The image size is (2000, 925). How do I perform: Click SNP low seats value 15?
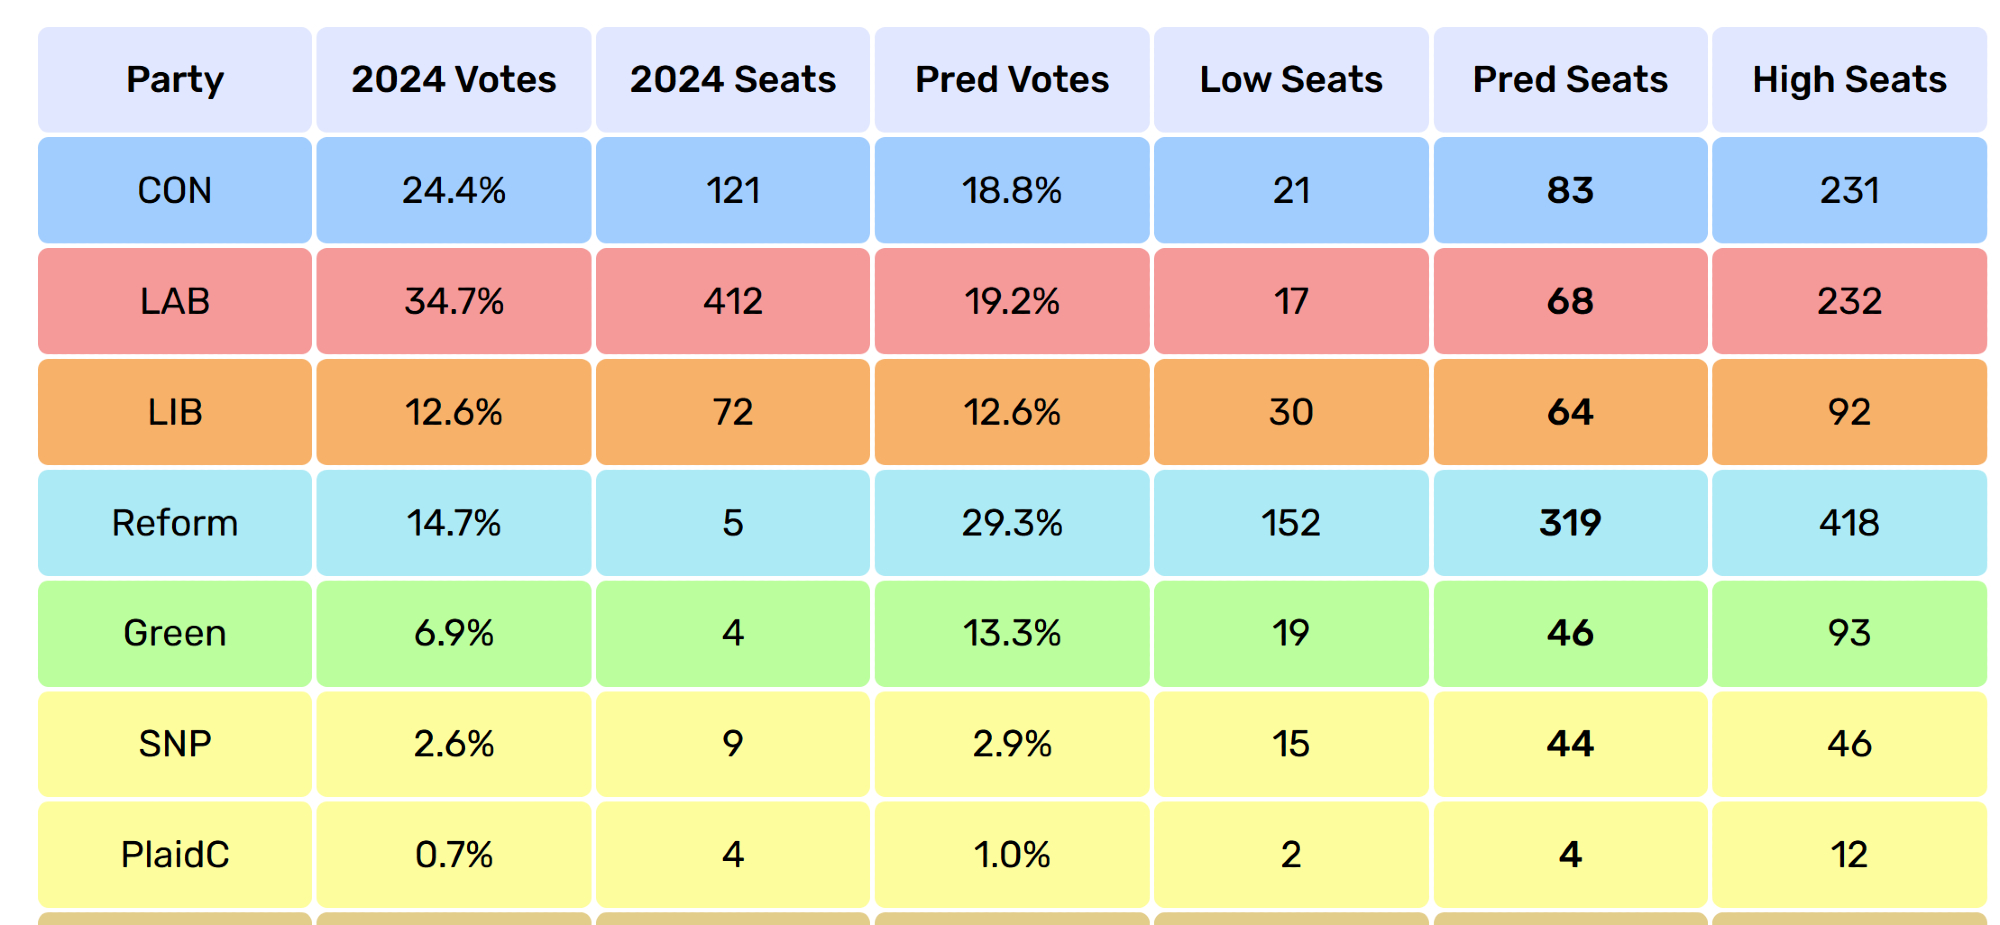click(x=1291, y=744)
